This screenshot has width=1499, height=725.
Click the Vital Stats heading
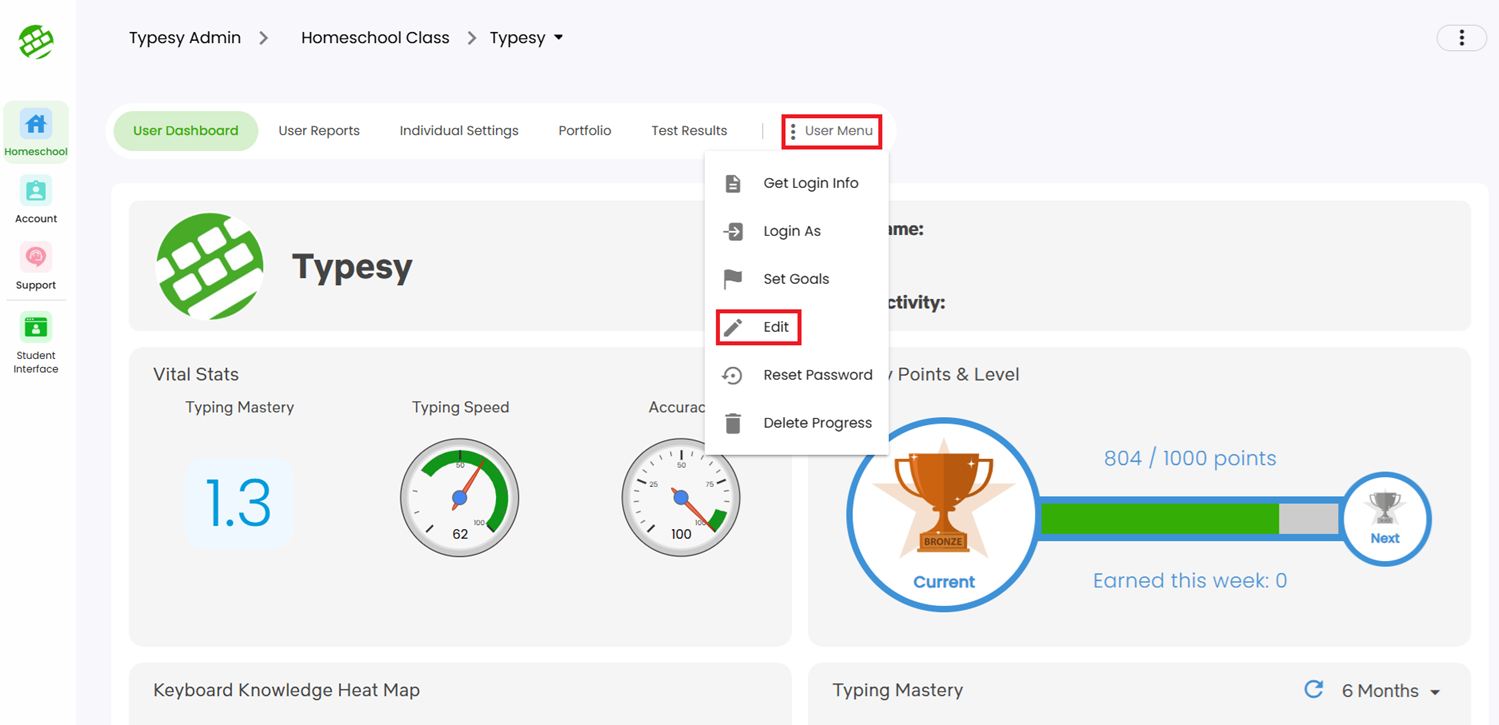(196, 375)
